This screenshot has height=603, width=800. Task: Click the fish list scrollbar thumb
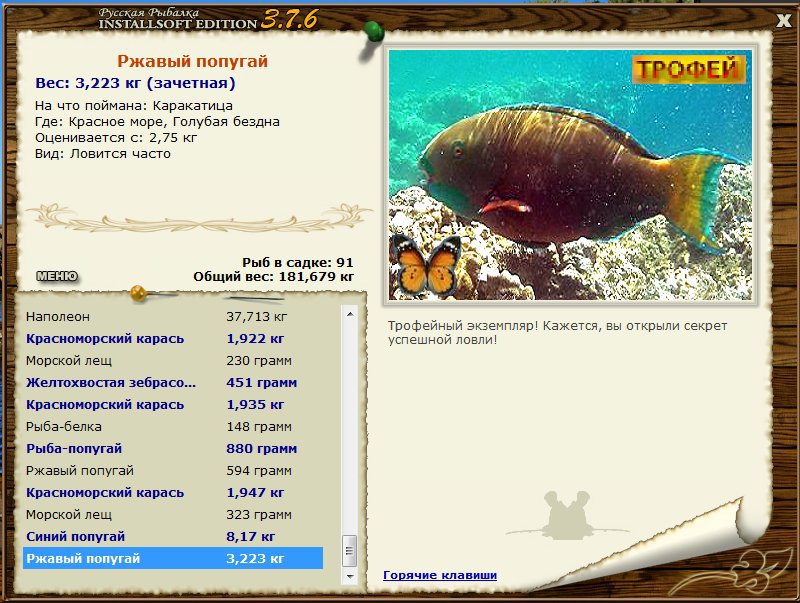[349, 550]
